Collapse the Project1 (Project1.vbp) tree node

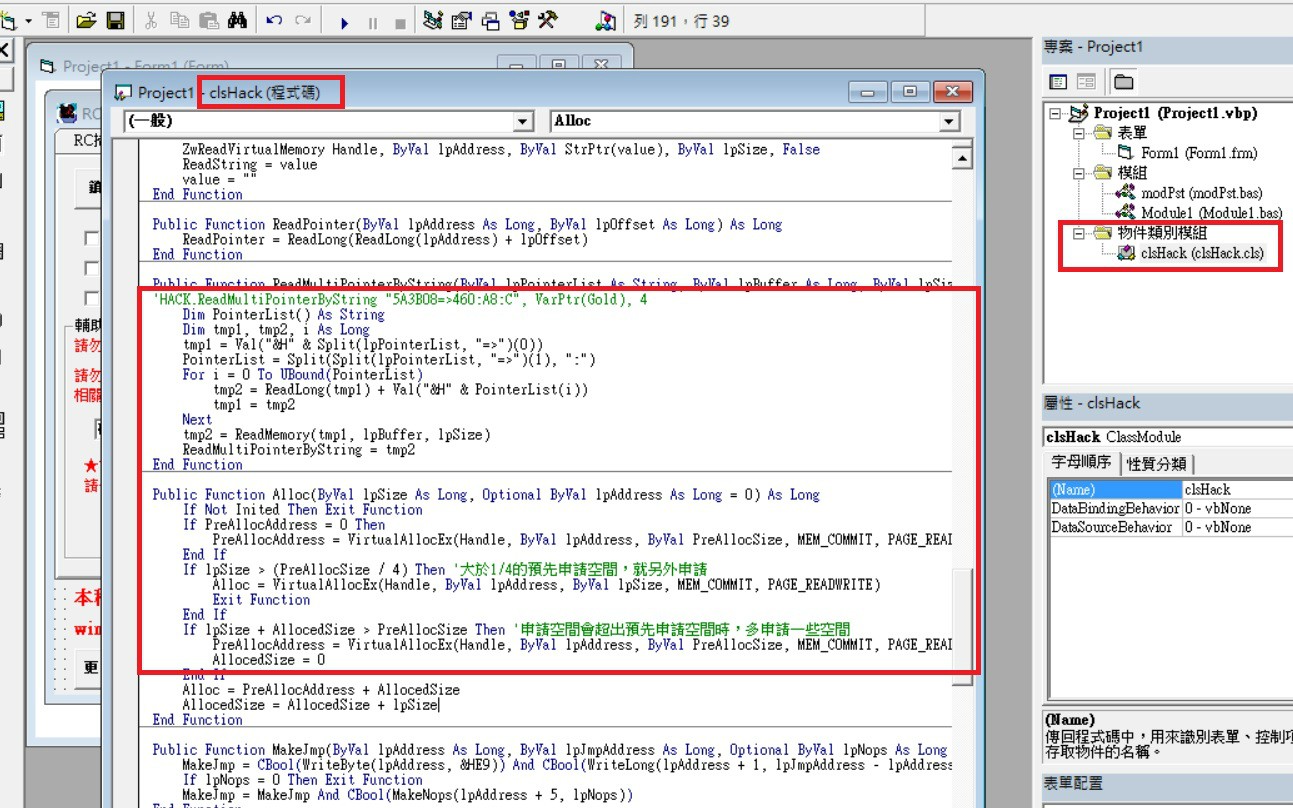click(1055, 113)
